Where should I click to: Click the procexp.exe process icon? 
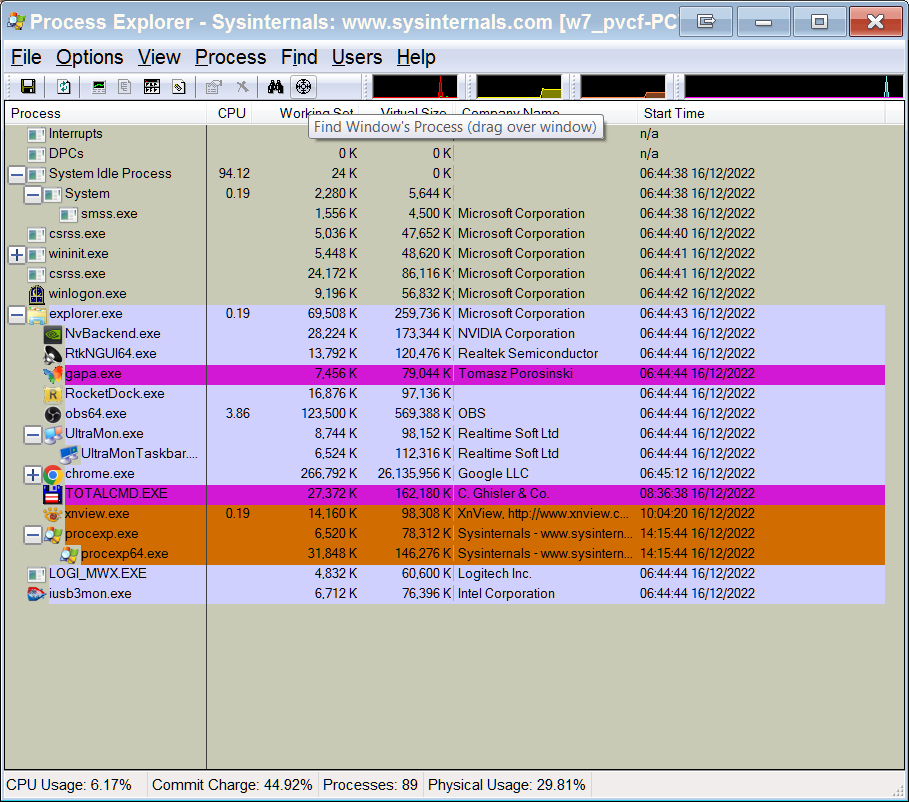coord(53,534)
